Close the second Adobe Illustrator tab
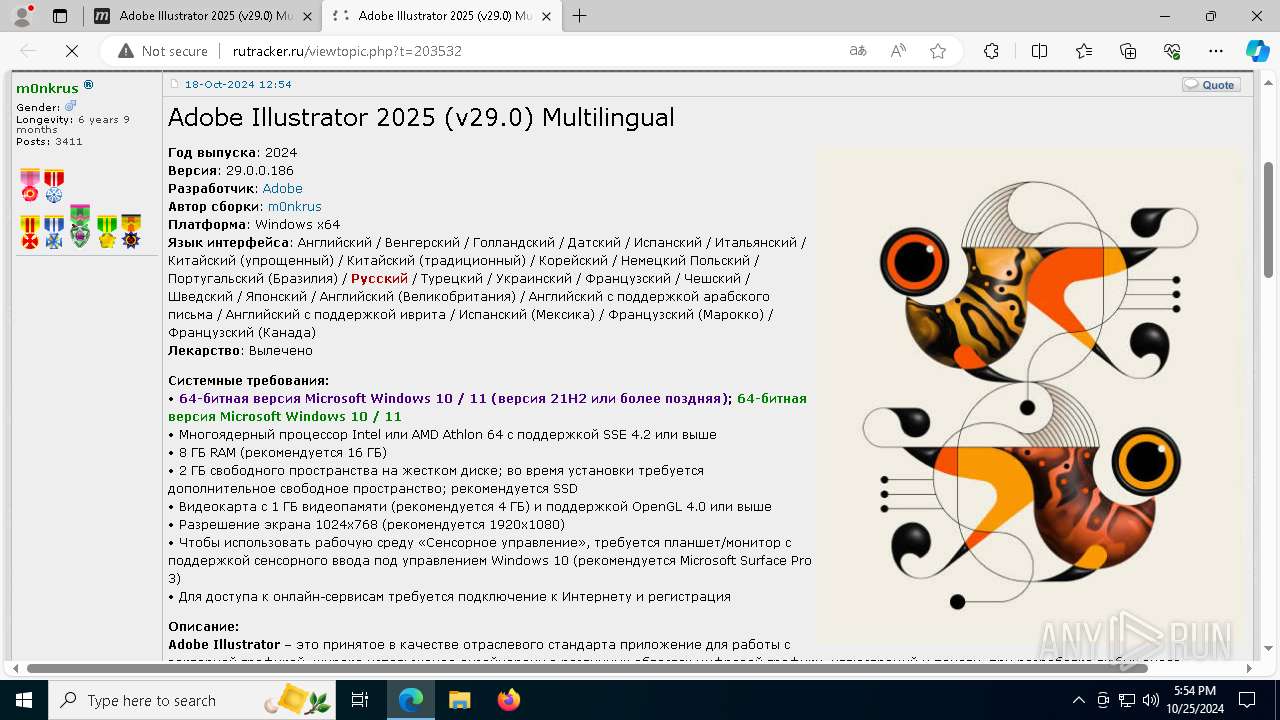This screenshot has width=1280, height=720. click(546, 16)
